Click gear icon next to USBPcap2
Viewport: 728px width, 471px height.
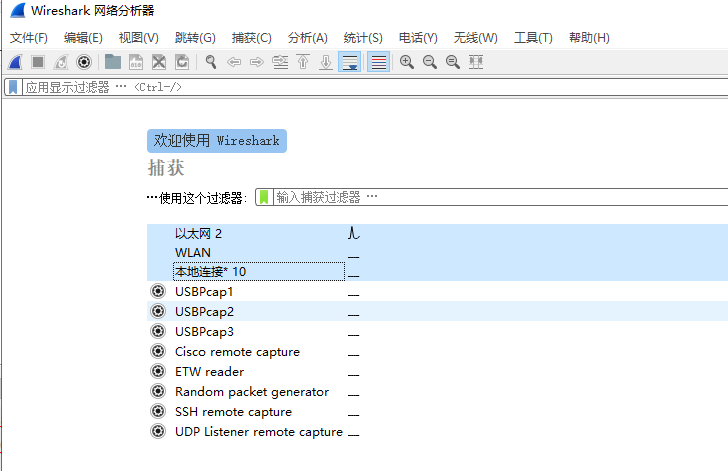[158, 311]
